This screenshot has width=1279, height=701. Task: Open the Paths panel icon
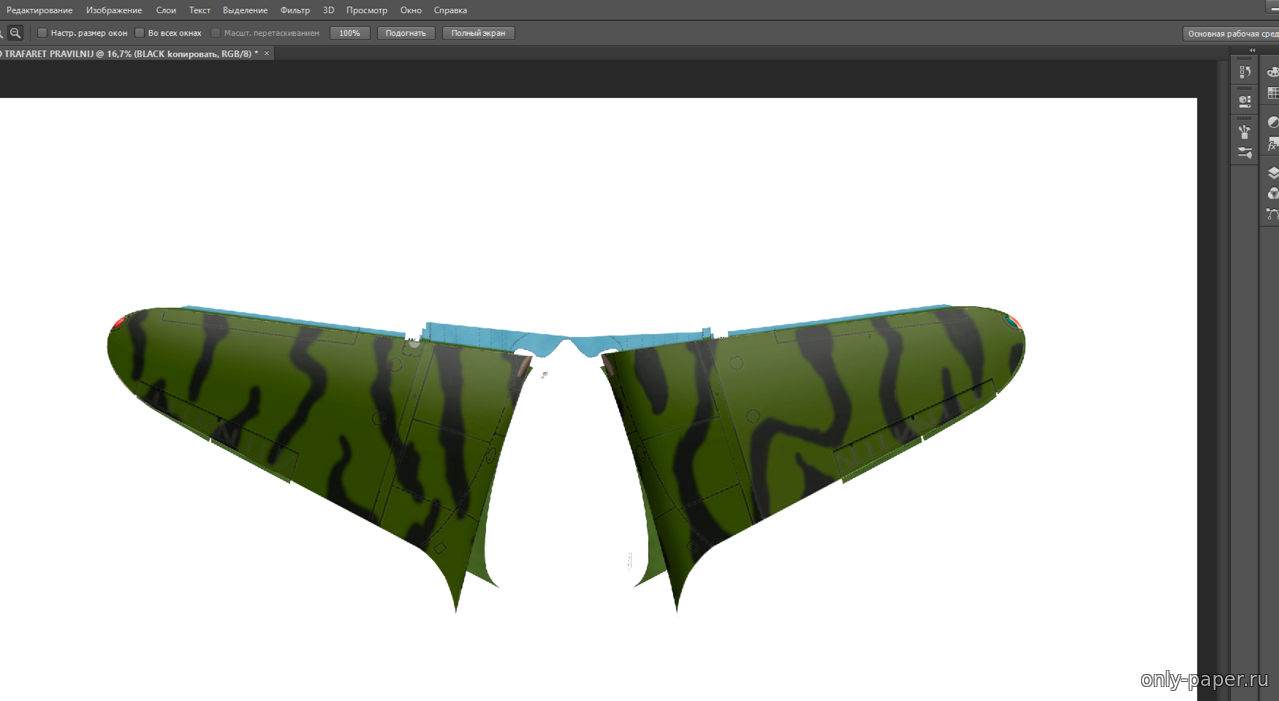[x=1273, y=214]
